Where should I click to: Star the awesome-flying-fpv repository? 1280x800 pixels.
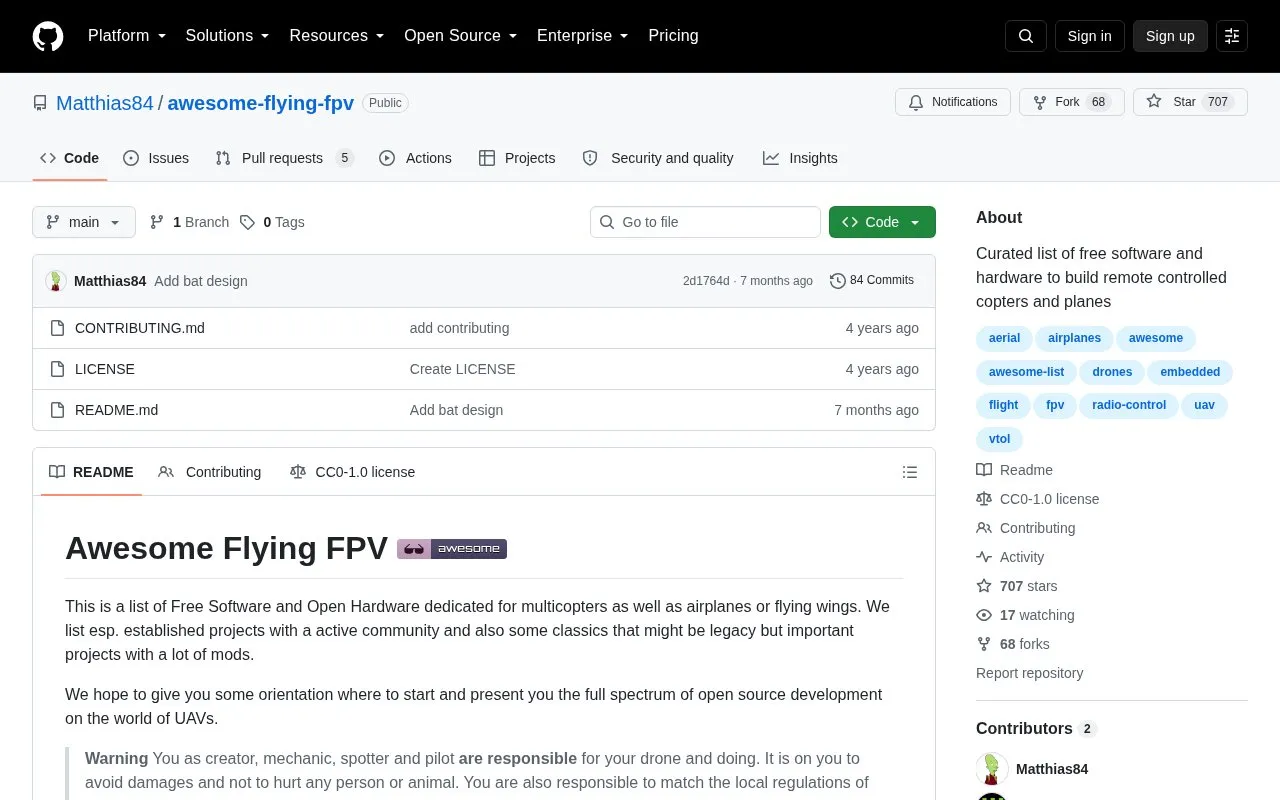(1190, 102)
